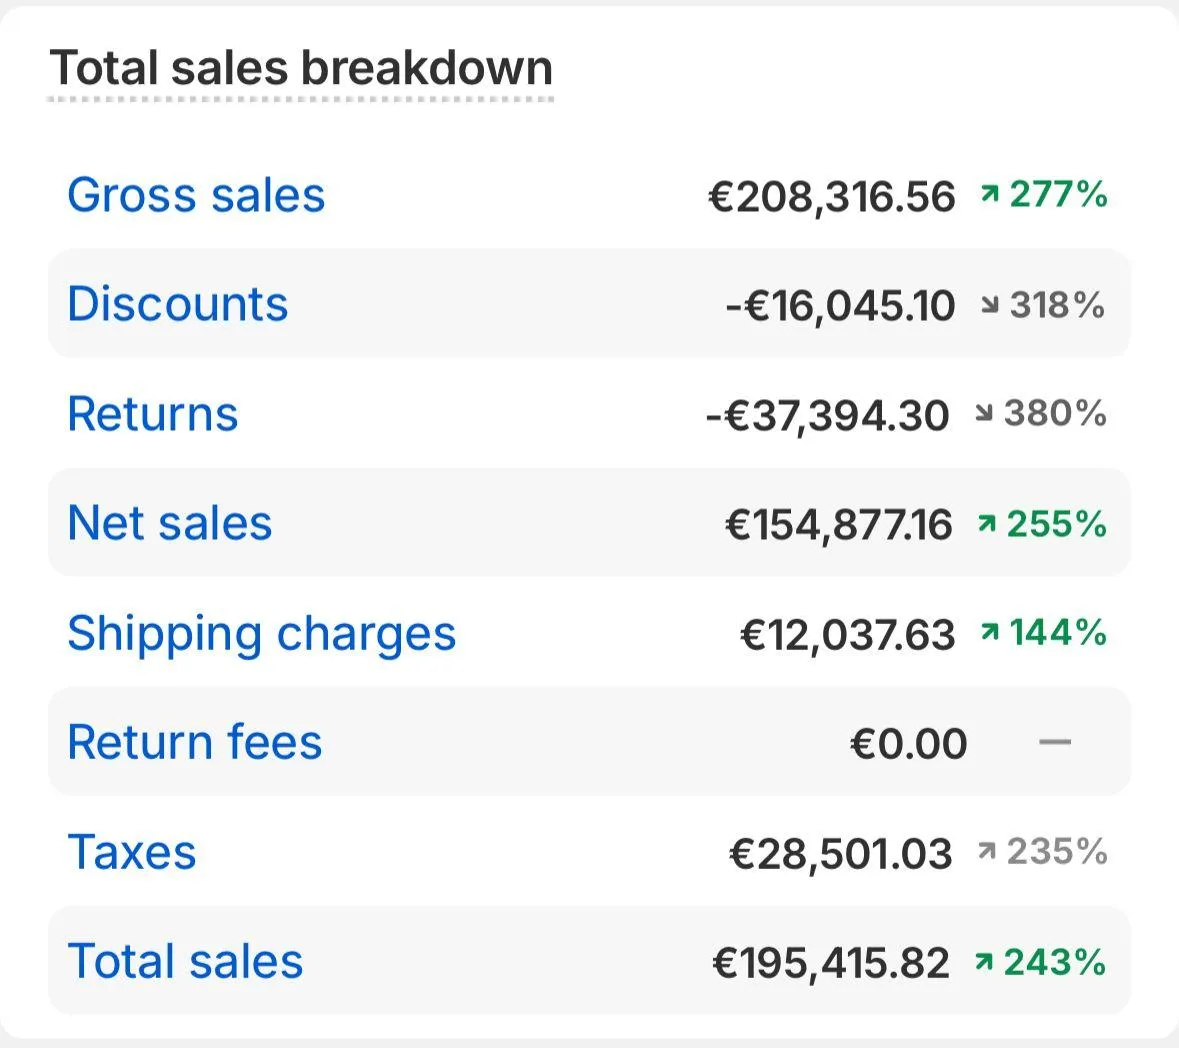1179x1048 pixels.
Task: Click the Return fees dash indicator
Action: [x=1055, y=743]
